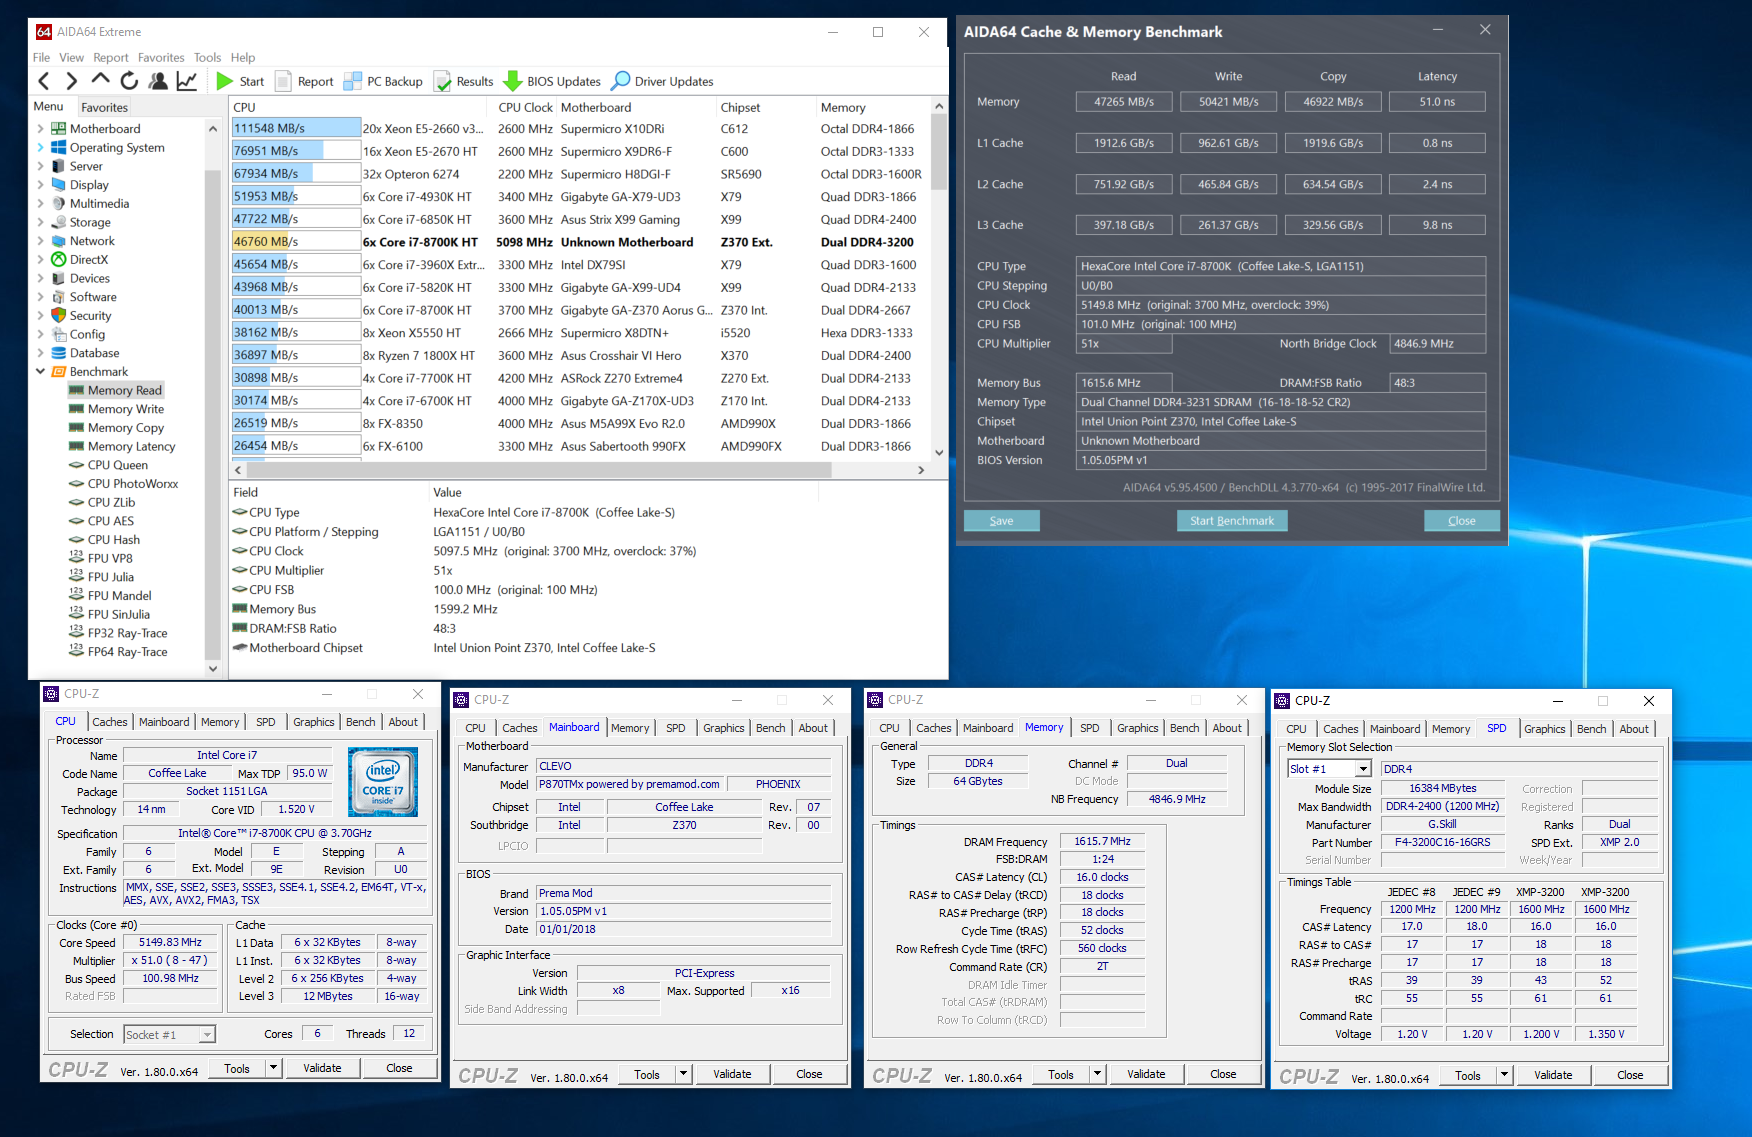1752x1137 pixels.
Task: Switch to Caches tab in first CPU-Z window
Action: click(109, 722)
